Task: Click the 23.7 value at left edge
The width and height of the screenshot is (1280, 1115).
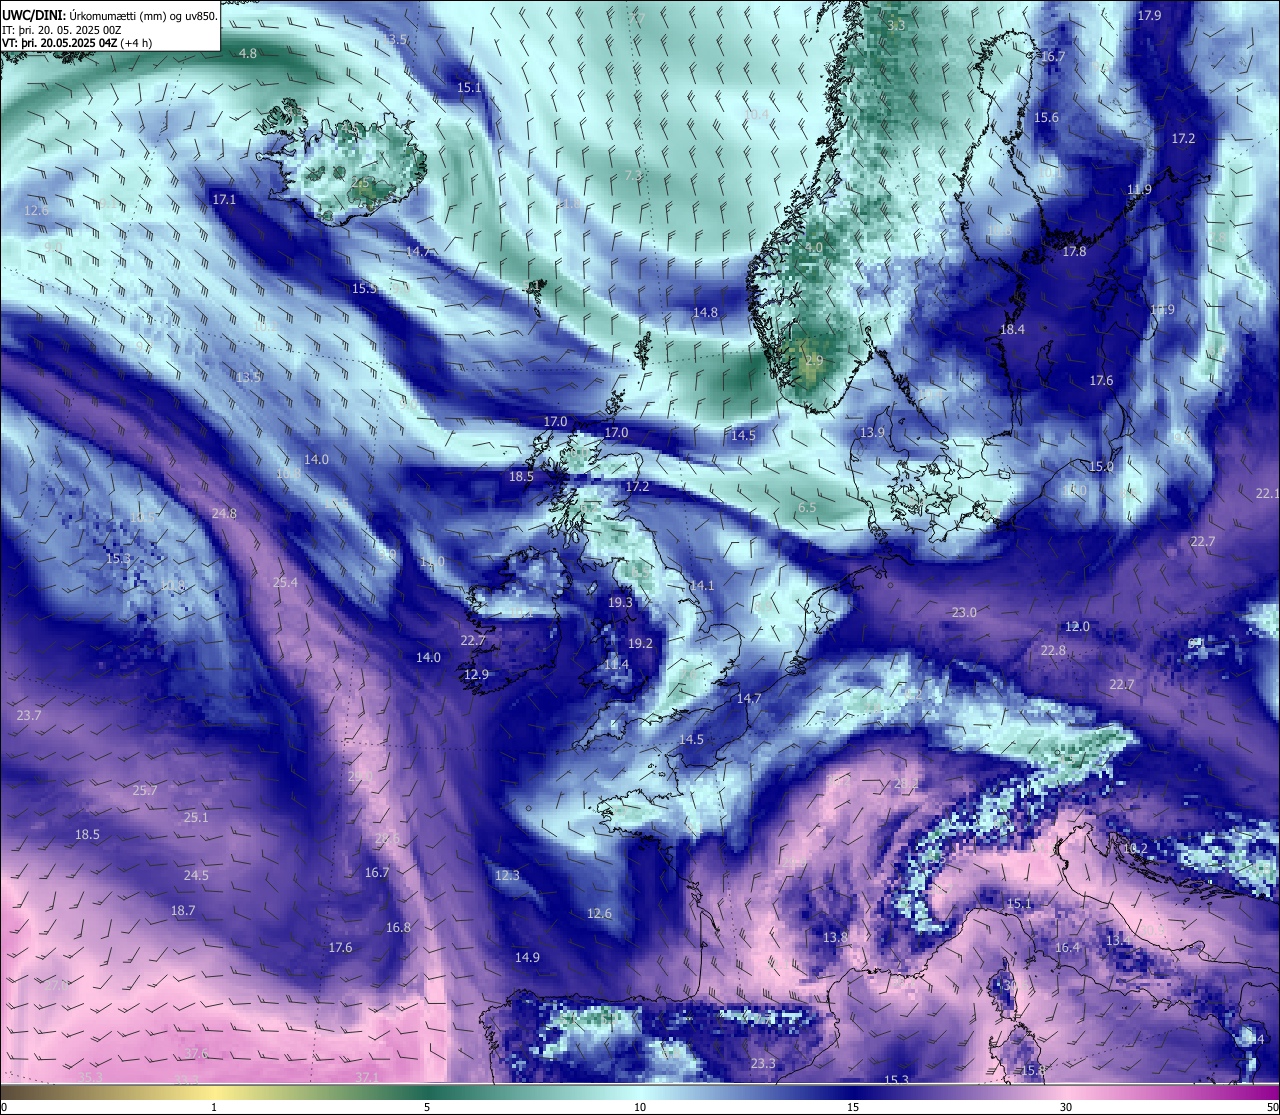Action: [x=29, y=715]
